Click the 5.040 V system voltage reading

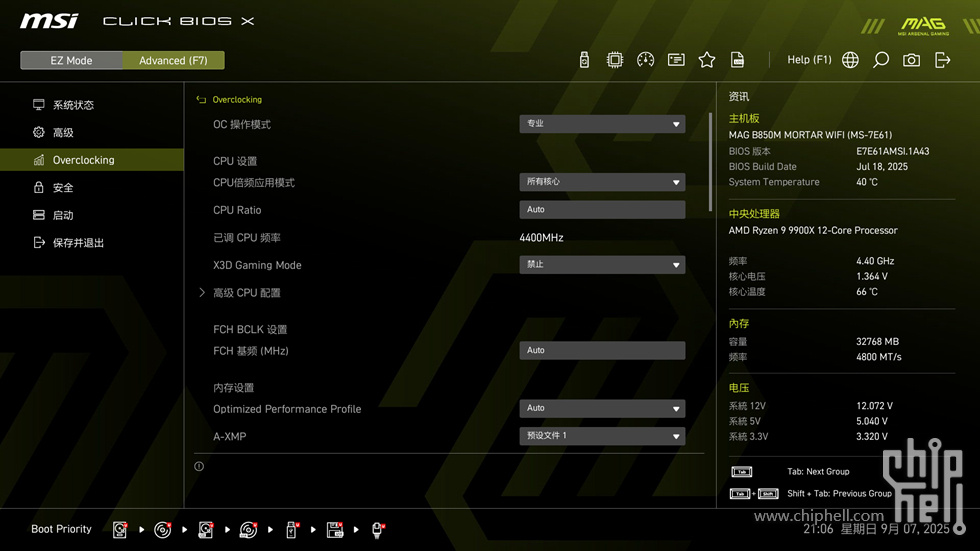click(872, 422)
